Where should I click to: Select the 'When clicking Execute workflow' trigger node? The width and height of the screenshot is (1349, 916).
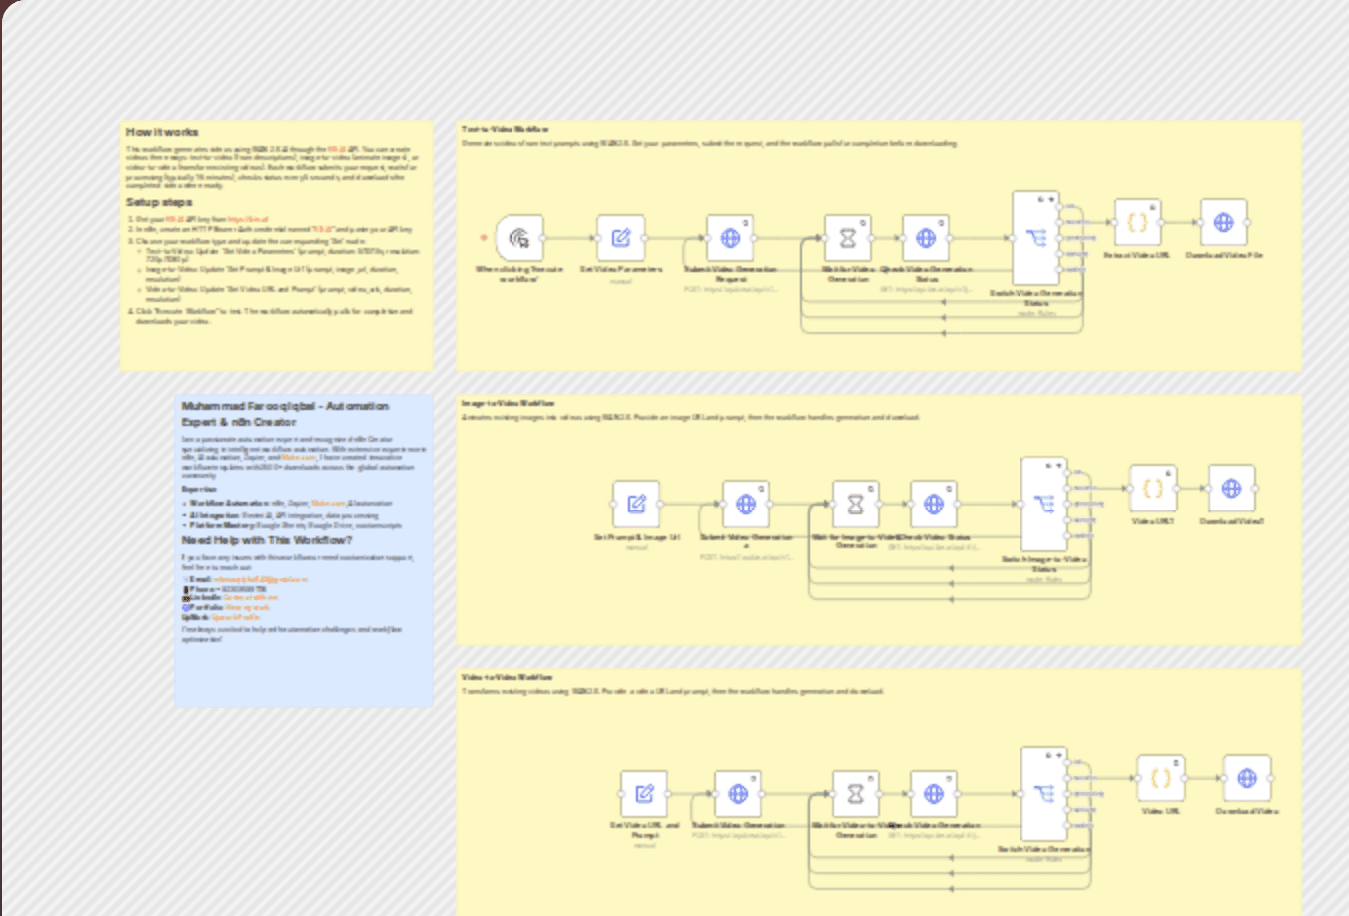pyautogui.click(x=519, y=238)
